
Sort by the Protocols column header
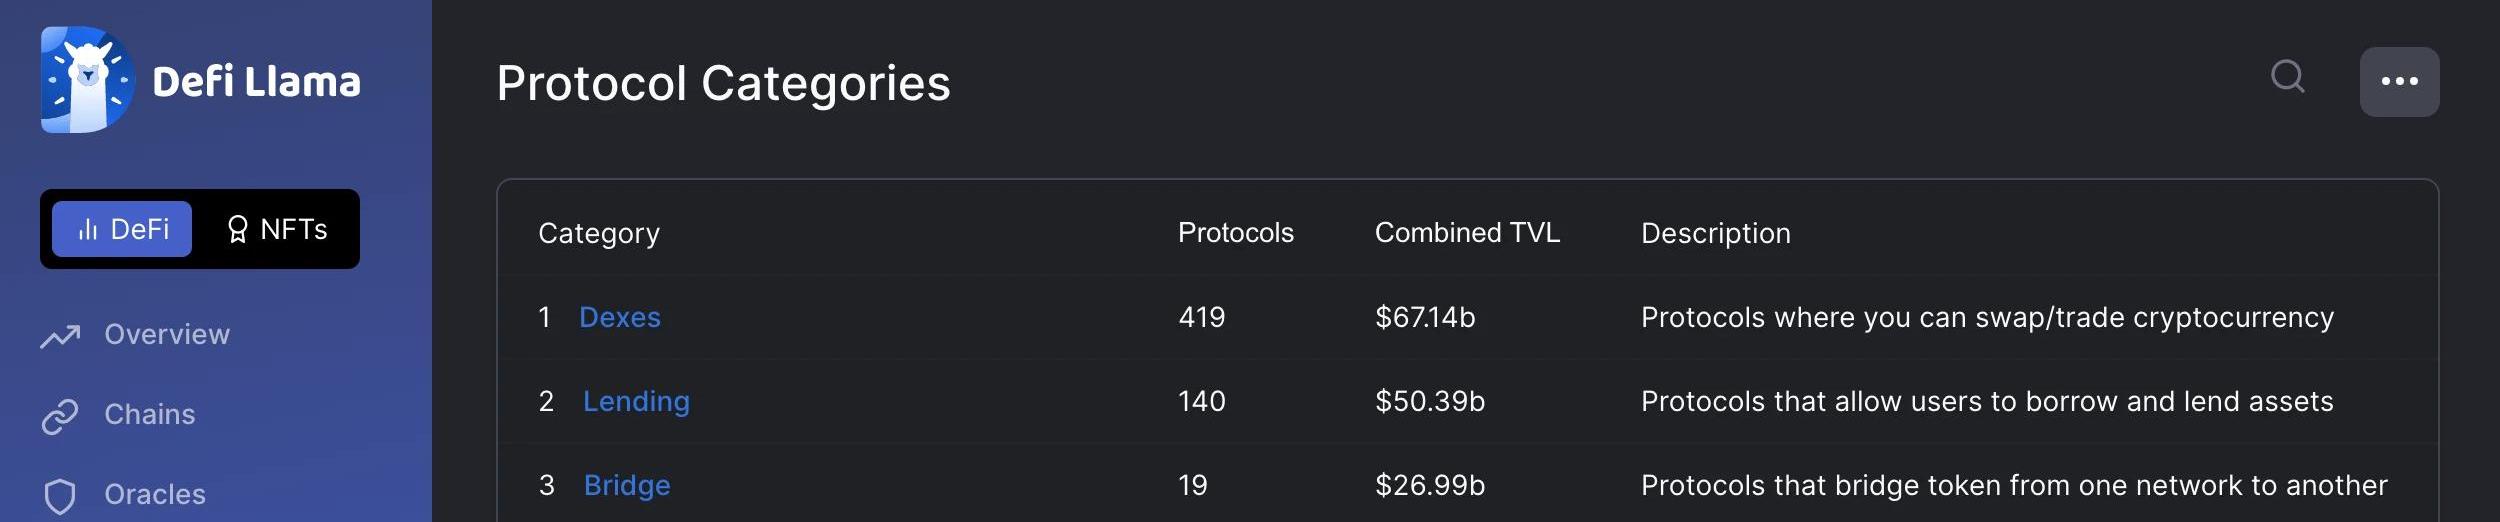click(x=1235, y=233)
